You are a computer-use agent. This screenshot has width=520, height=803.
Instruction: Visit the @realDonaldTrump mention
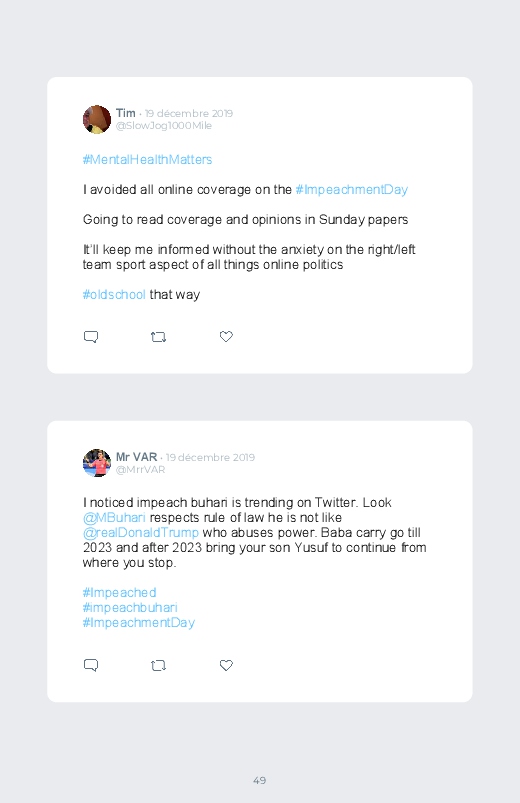click(141, 533)
